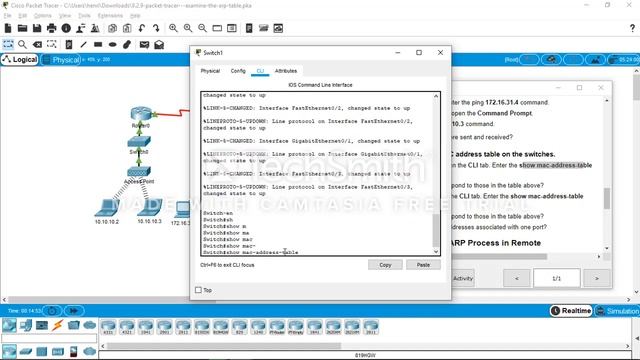Image resolution: width=640 pixels, height=360 pixels.
Task: Zoom in on the workspace
Action: click(x=173, y=28)
